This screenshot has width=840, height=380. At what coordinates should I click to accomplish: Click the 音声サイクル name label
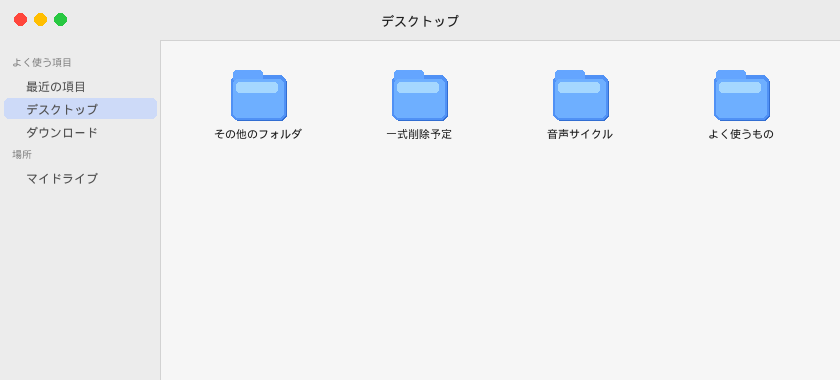[x=580, y=134]
